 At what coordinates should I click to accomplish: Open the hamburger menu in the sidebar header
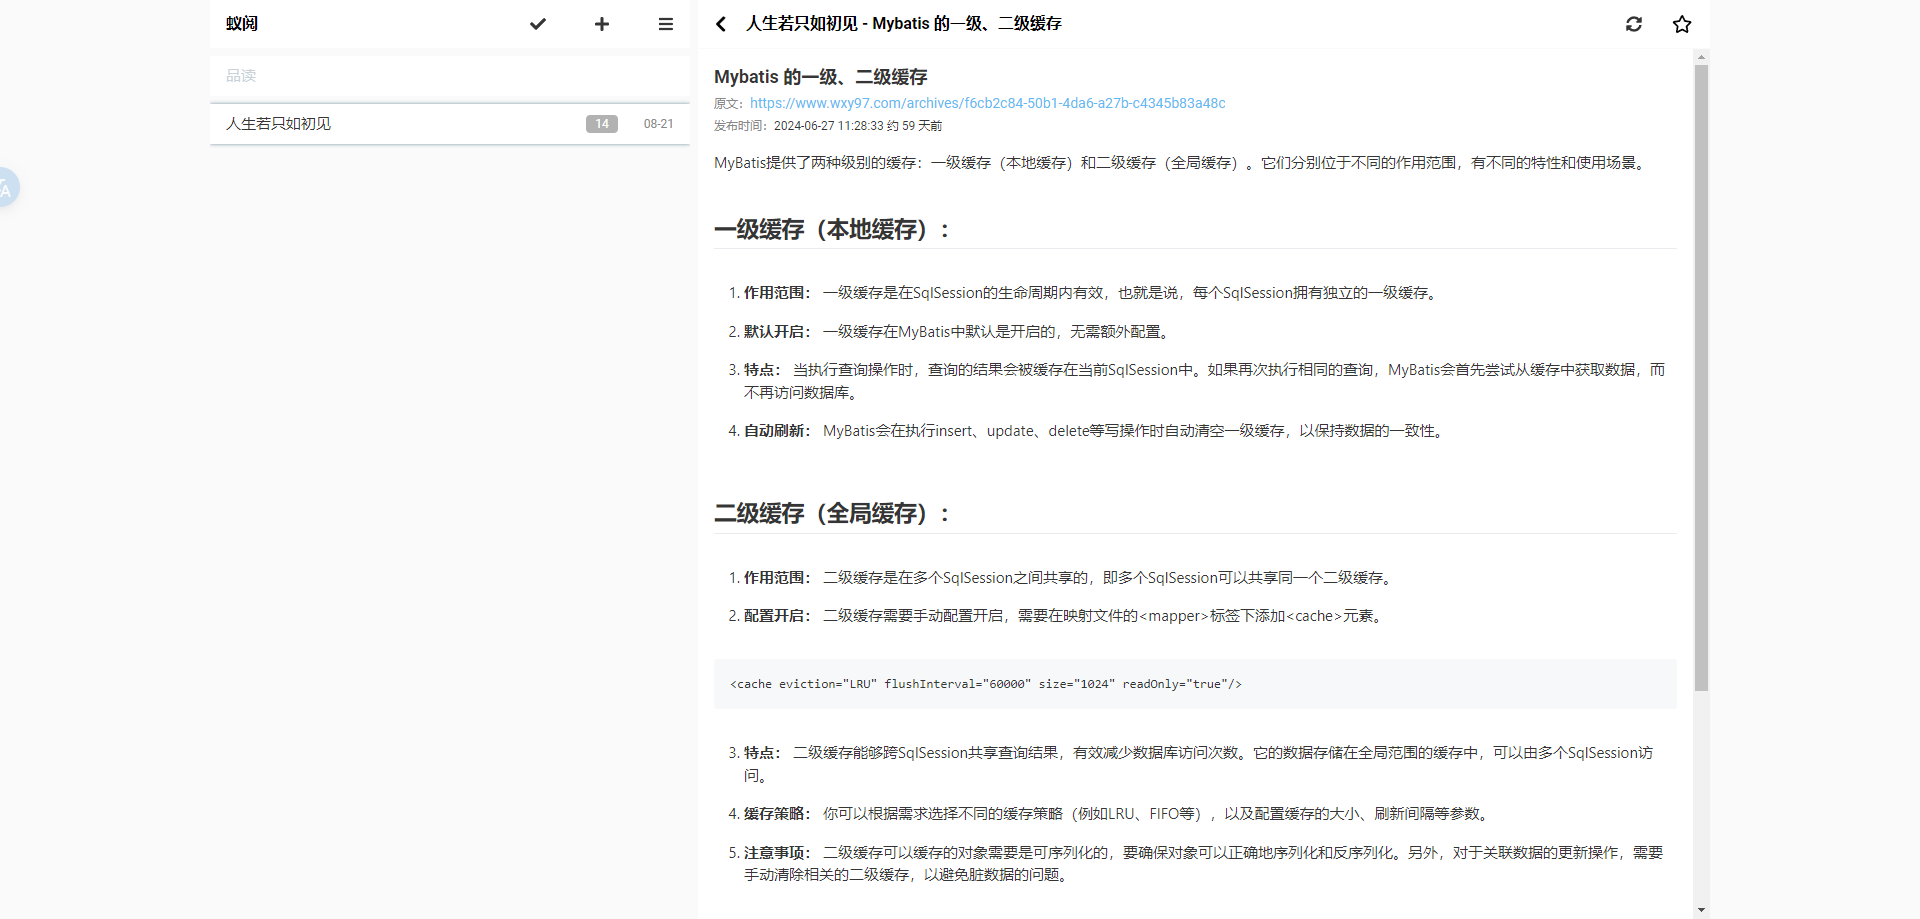(x=666, y=24)
